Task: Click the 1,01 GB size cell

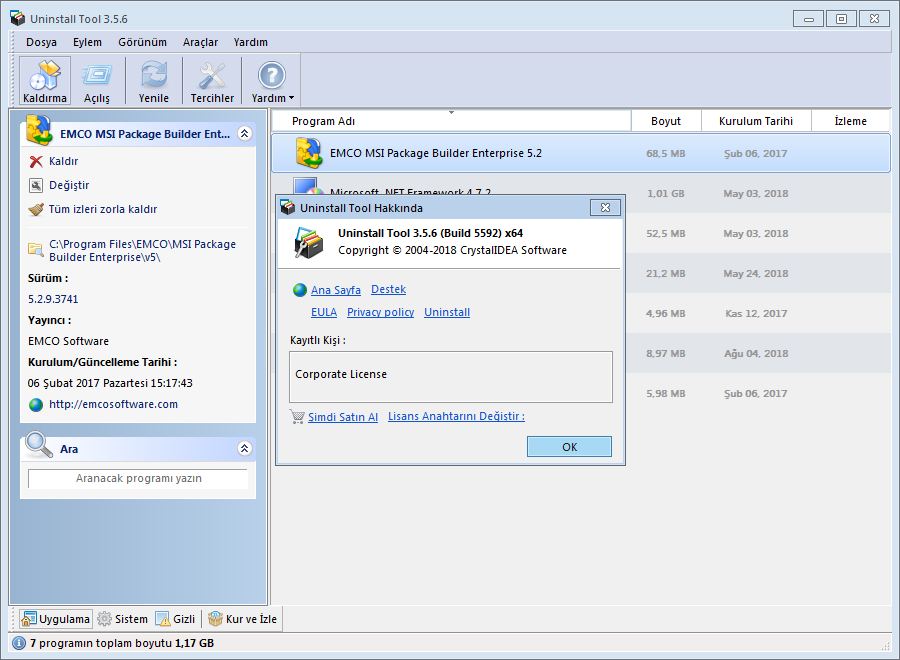Action: 666,193
